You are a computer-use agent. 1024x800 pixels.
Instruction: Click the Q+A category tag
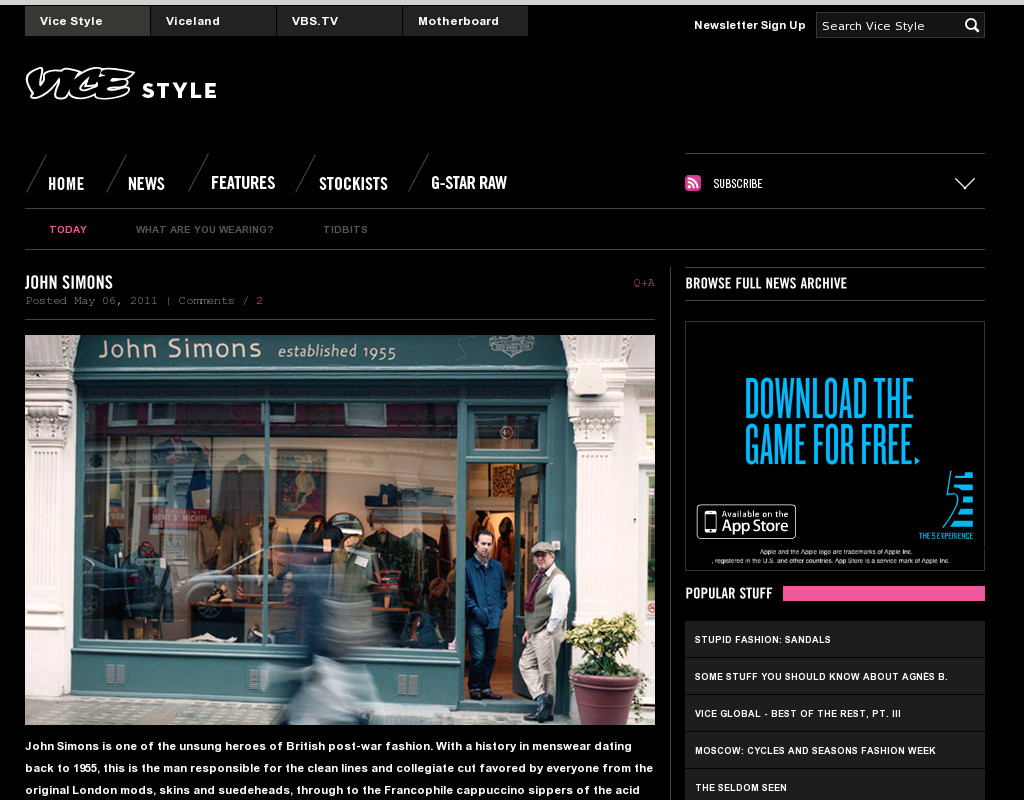pos(644,283)
